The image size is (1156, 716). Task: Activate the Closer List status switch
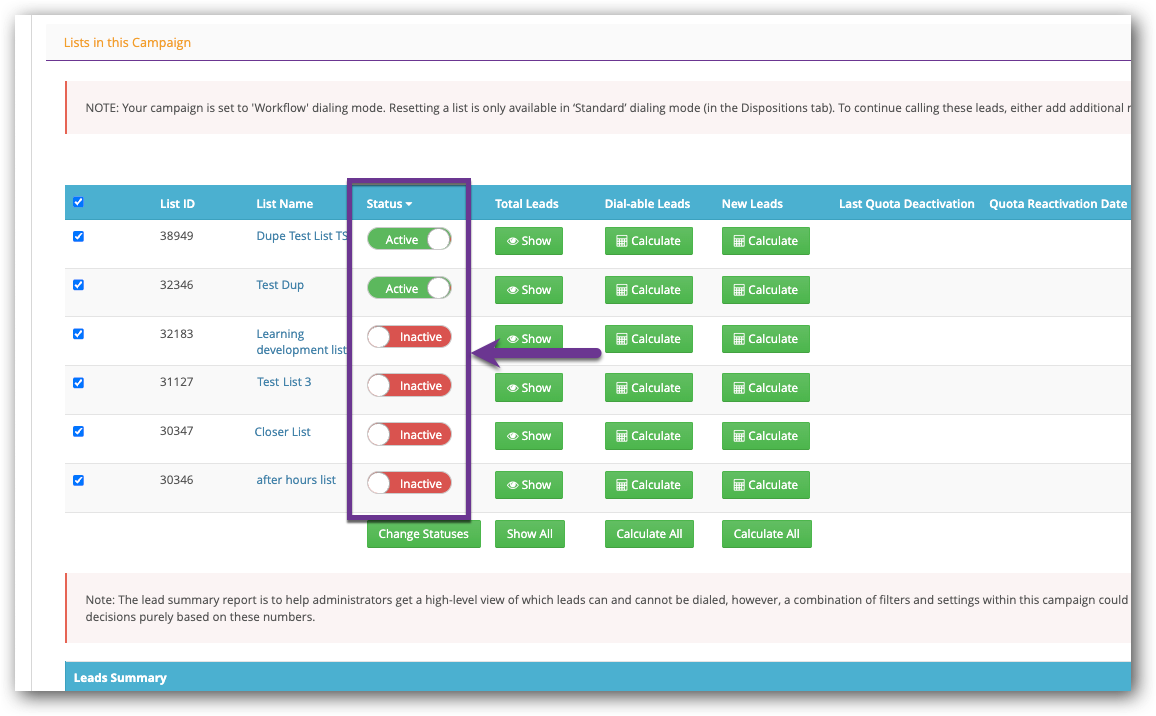coord(409,435)
